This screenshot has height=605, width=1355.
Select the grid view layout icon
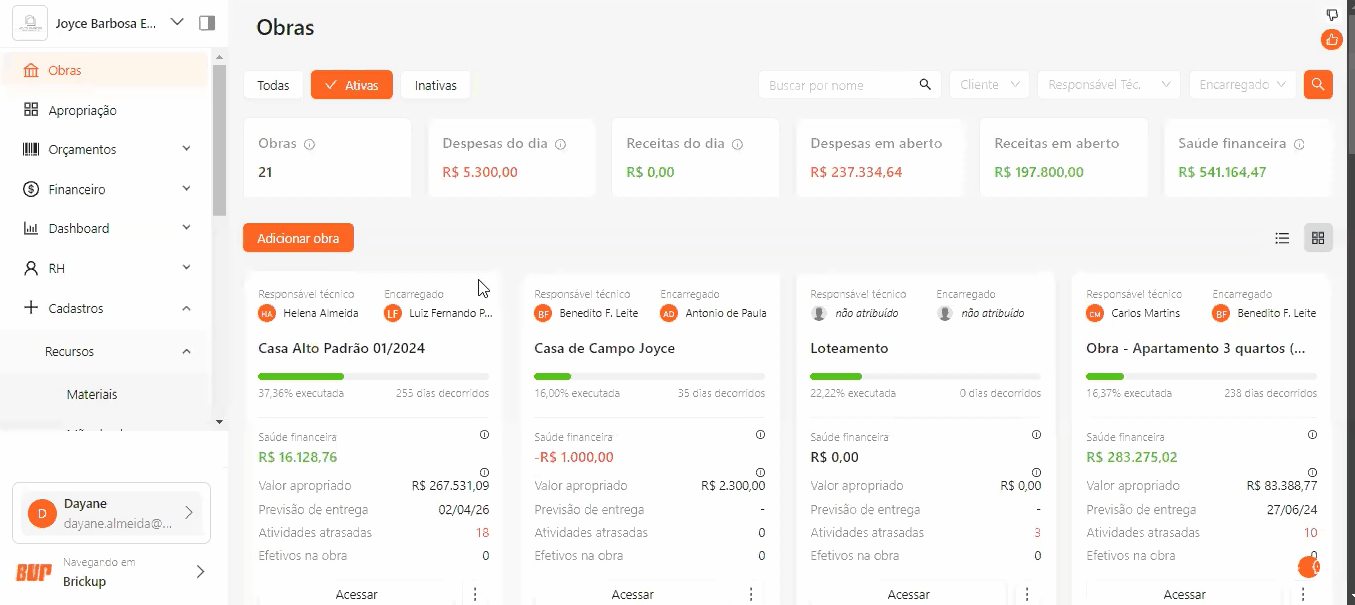(1318, 238)
